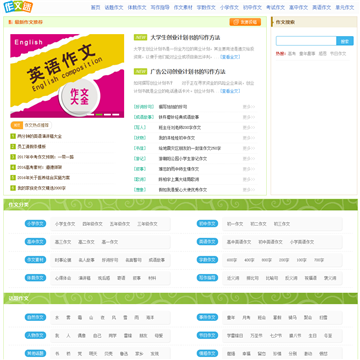The height and width of the screenshot is (360, 360).
Task: Click the blue 高中作文 category pill
Action: coord(35,241)
